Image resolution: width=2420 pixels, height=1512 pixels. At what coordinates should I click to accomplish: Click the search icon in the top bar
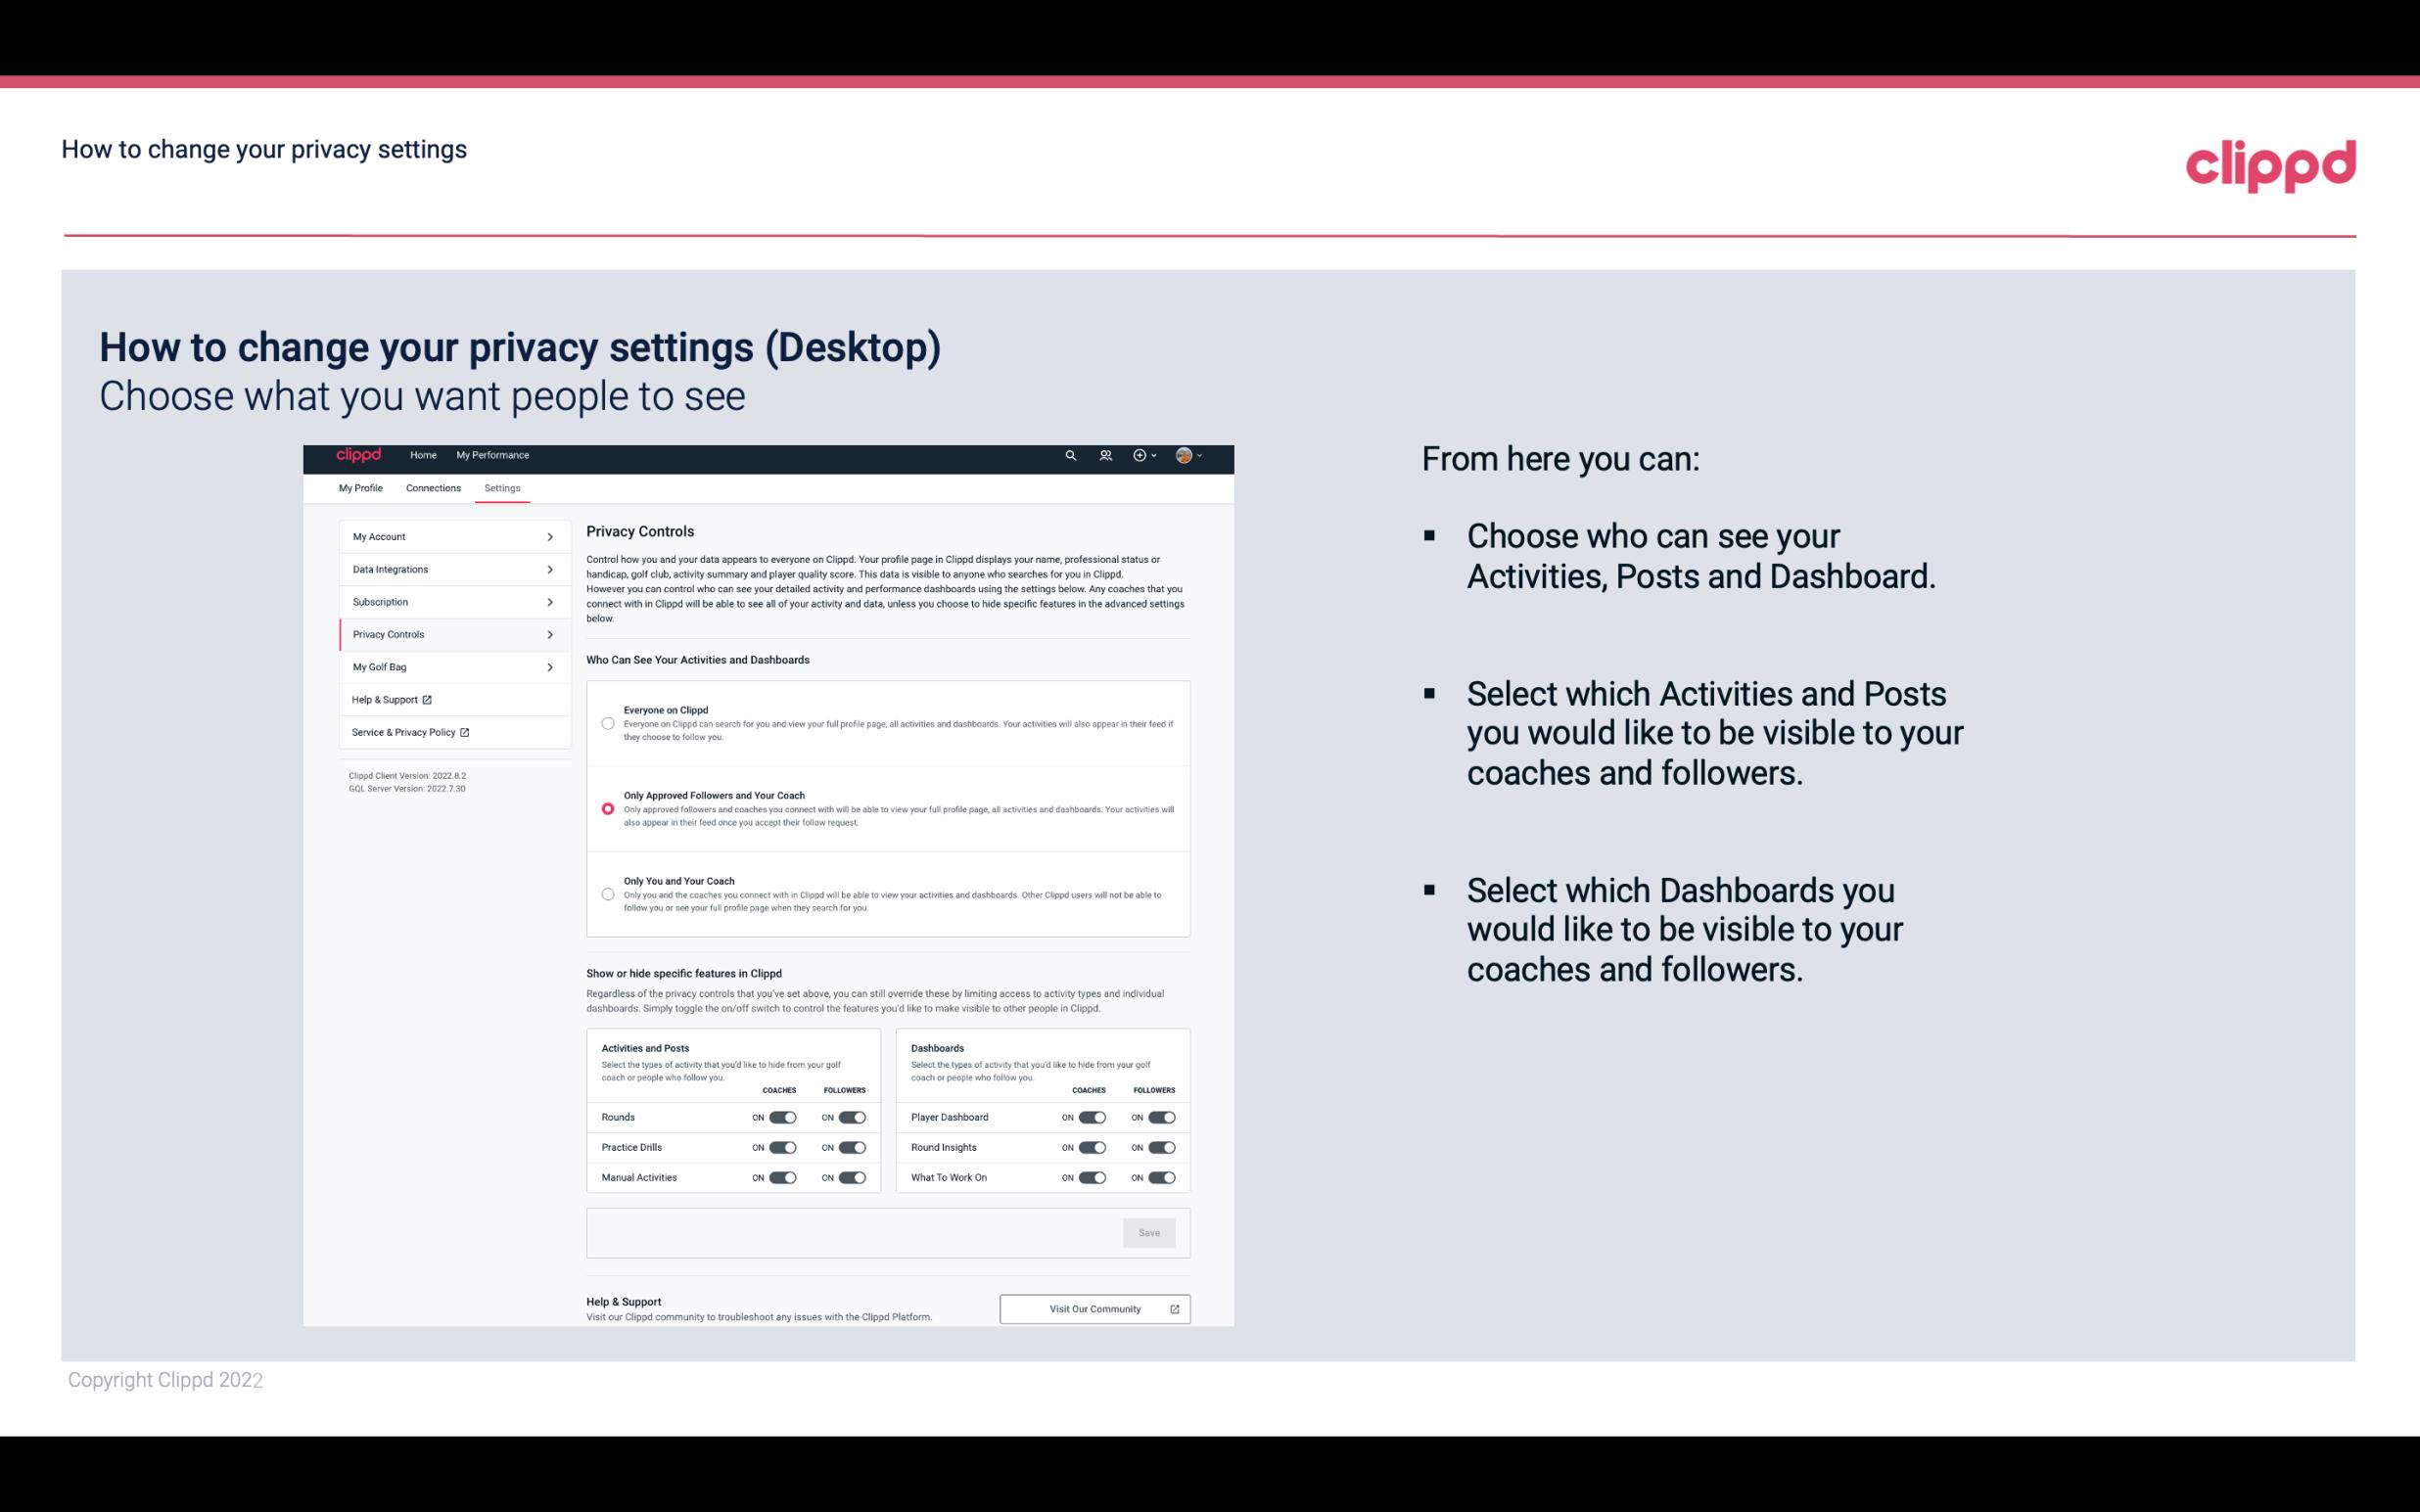(1068, 455)
